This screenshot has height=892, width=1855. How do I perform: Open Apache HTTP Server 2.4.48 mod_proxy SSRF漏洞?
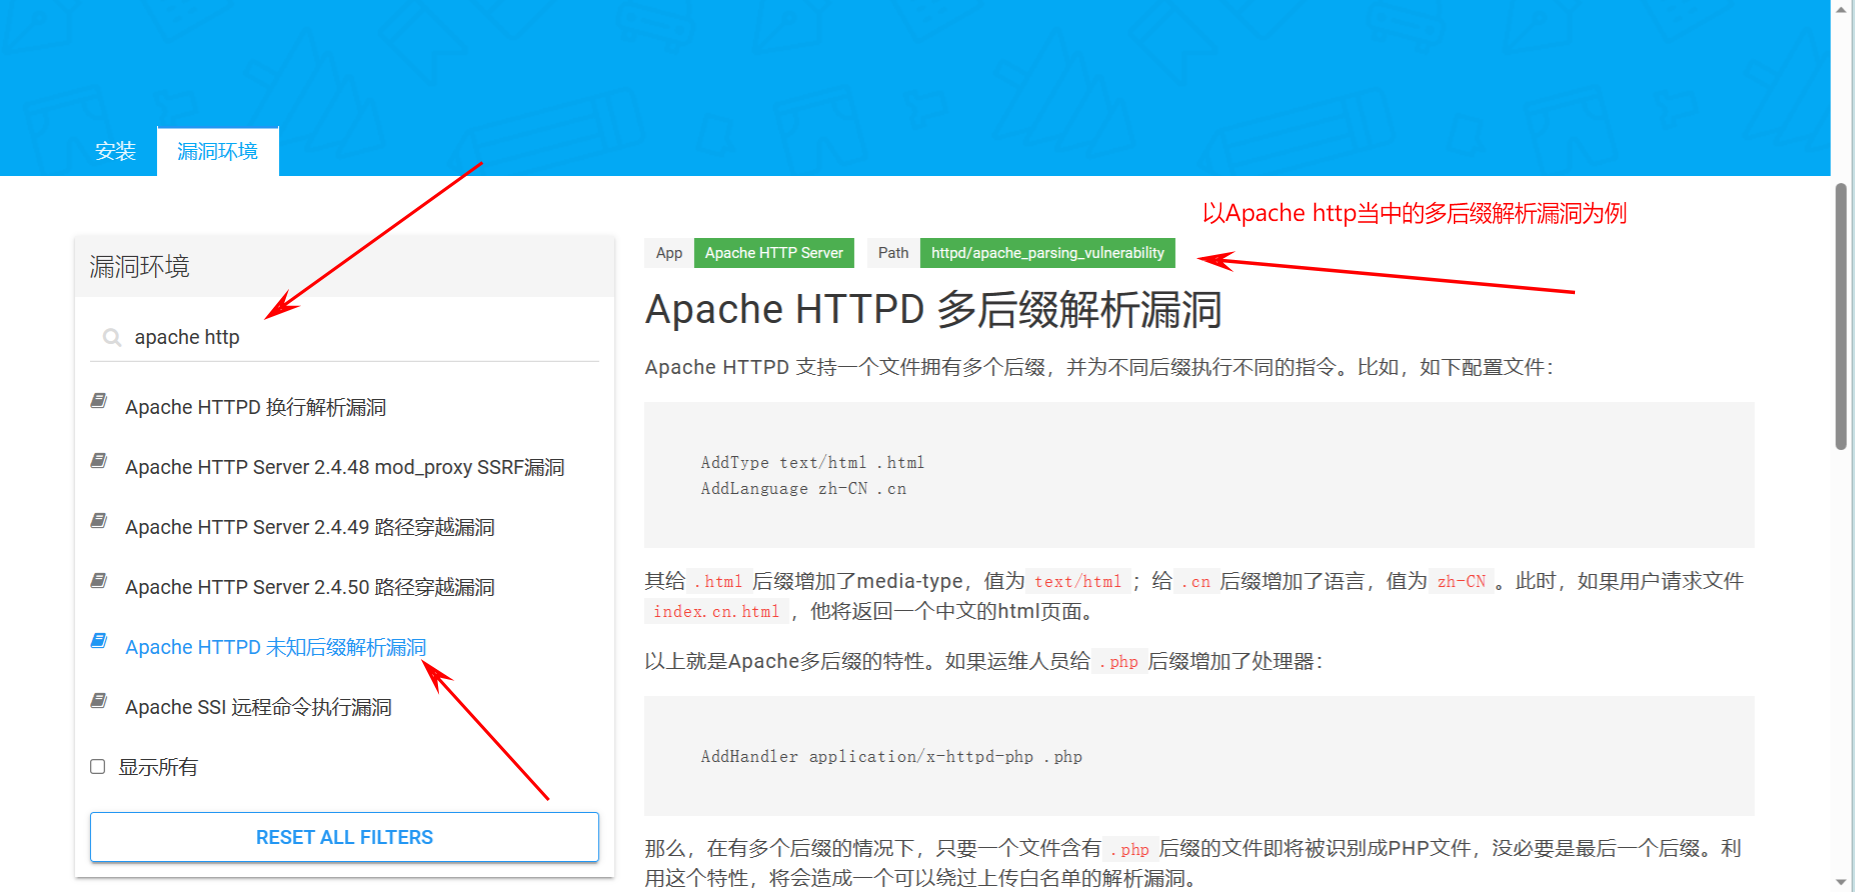pyautogui.click(x=345, y=467)
